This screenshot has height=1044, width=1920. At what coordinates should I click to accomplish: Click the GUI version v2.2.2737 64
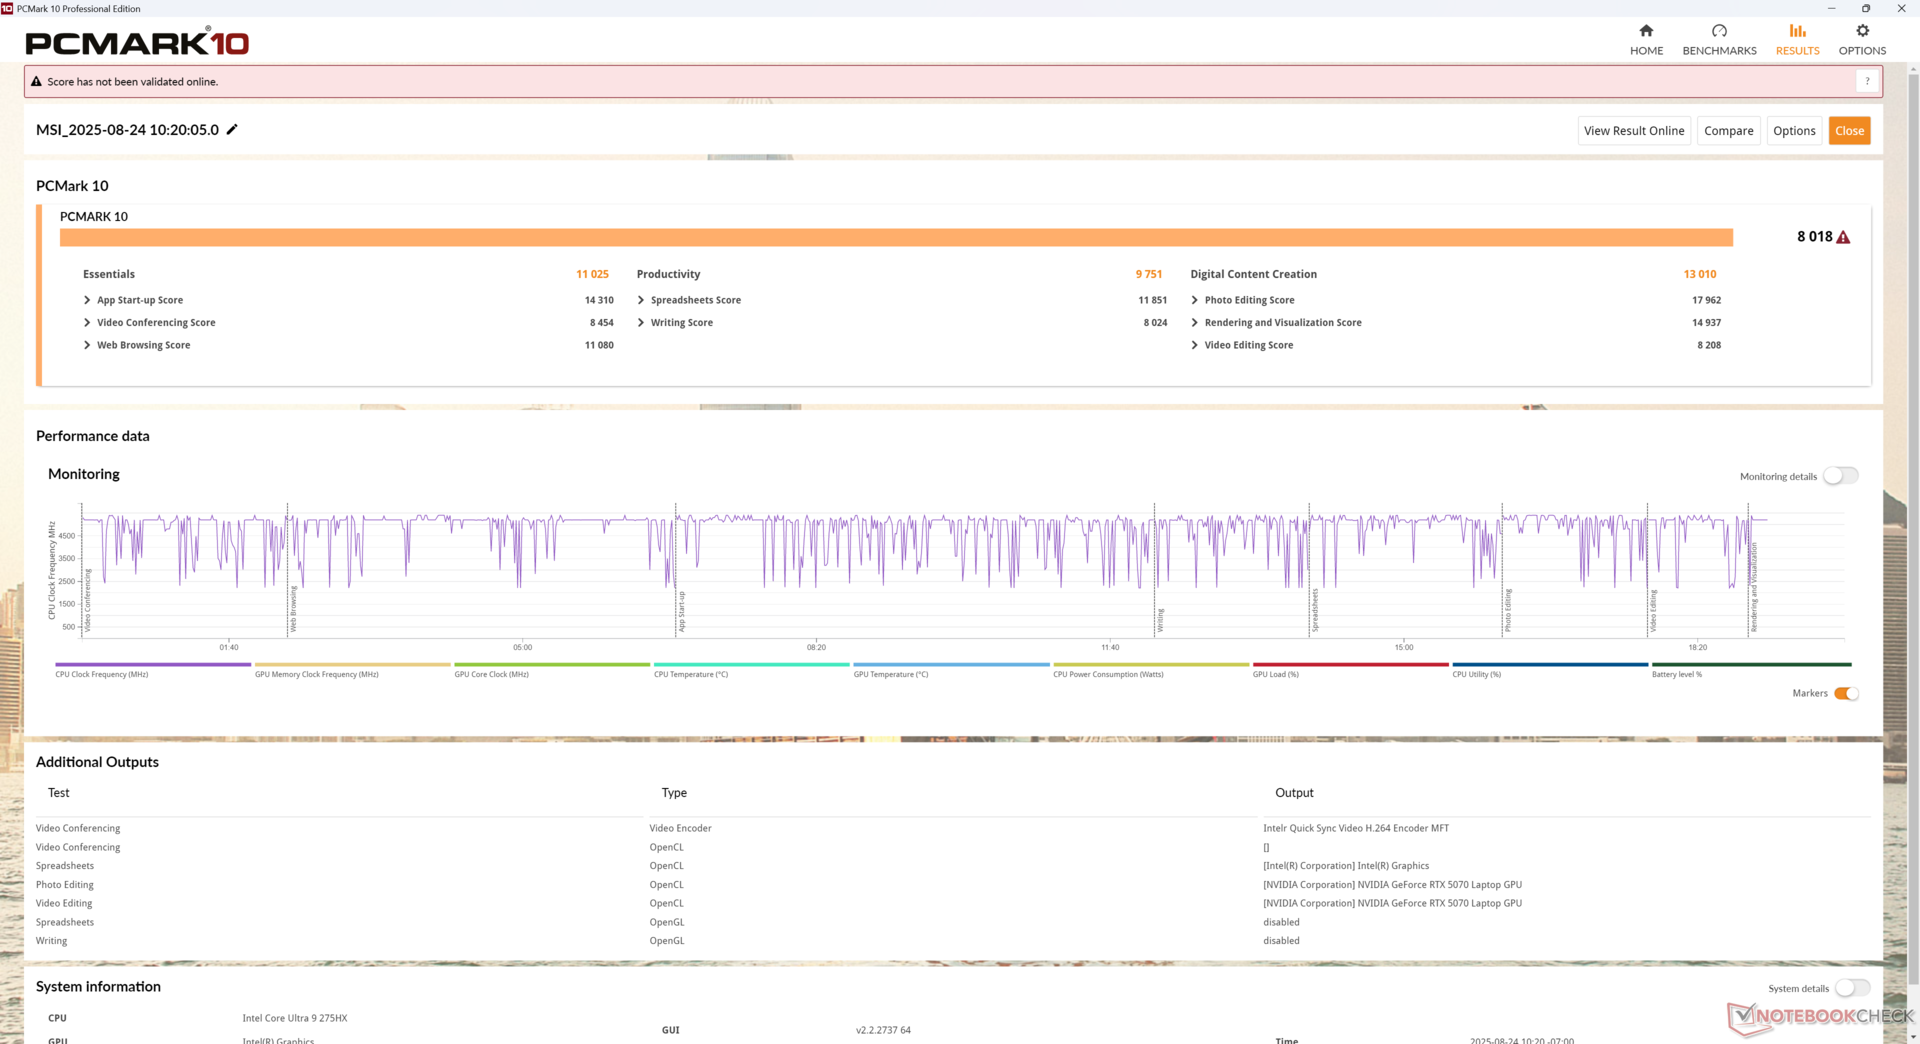[883, 1030]
